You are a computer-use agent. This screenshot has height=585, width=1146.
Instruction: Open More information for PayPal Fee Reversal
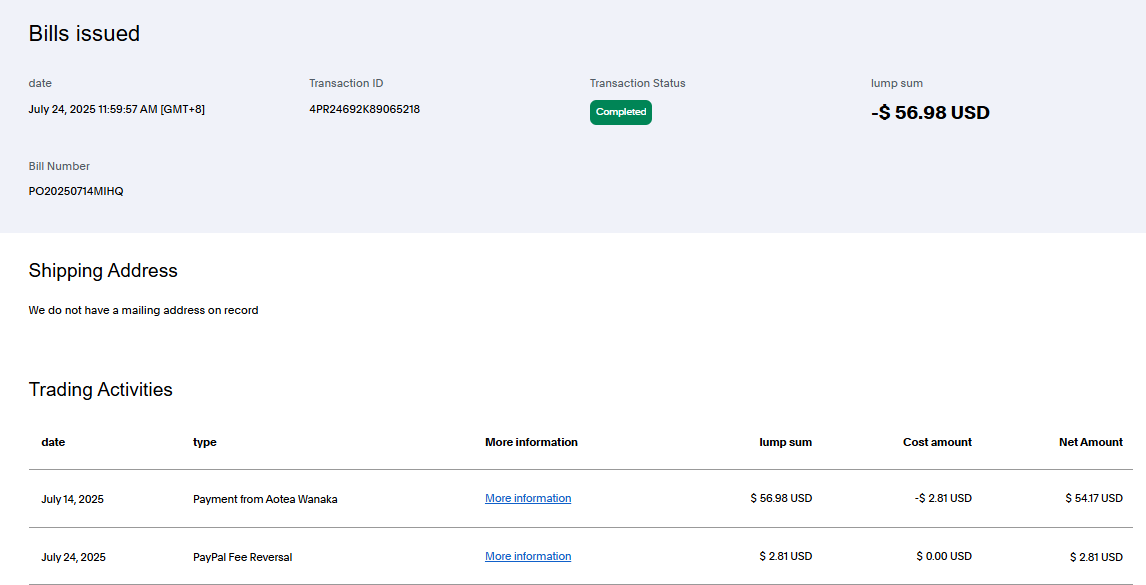[528, 556]
